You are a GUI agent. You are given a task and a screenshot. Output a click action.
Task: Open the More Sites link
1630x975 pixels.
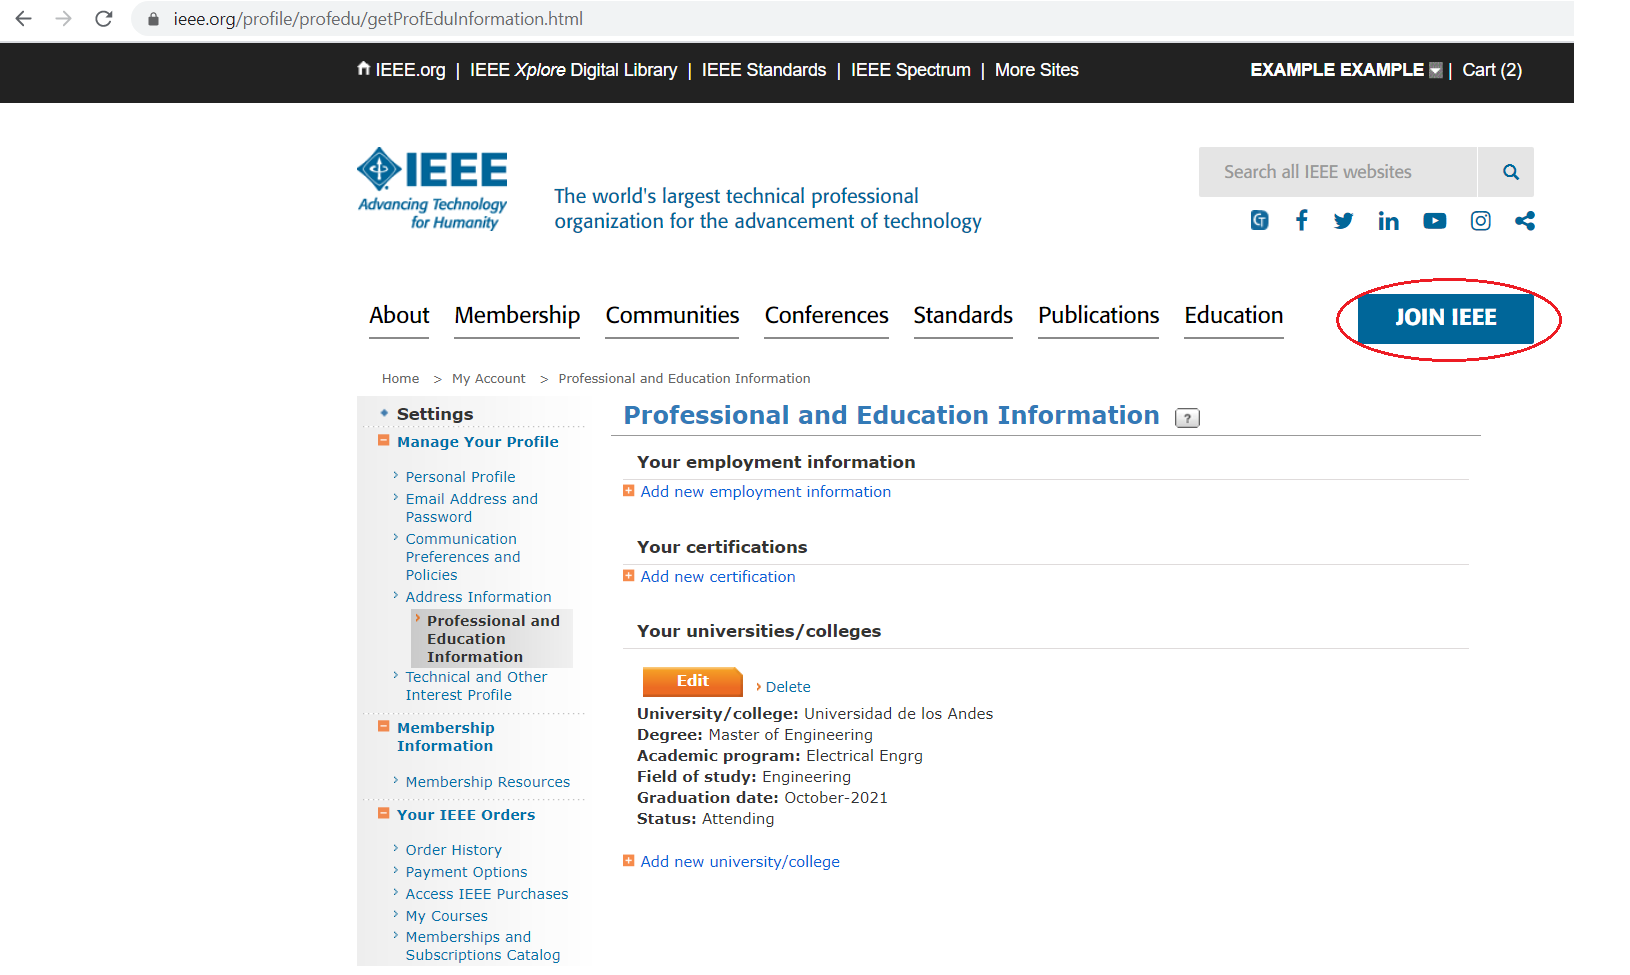[x=1037, y=70]
